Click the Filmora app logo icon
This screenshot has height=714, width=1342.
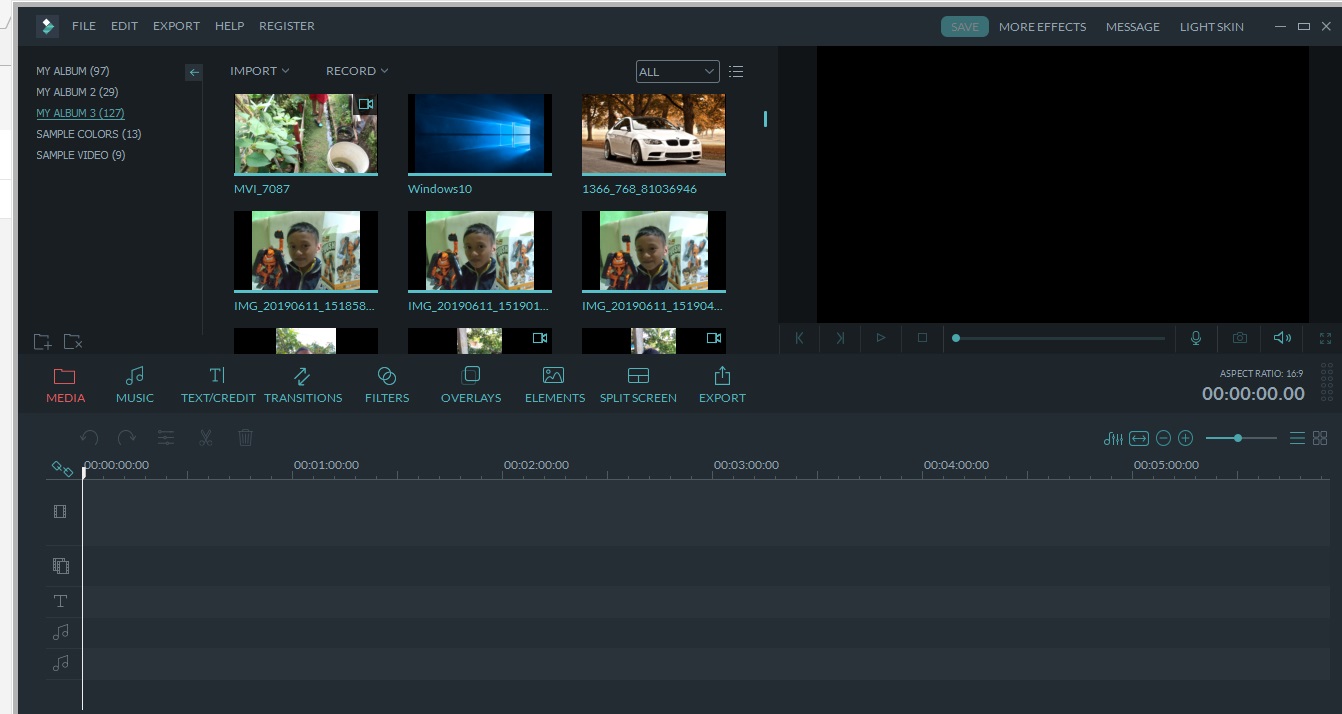(47, 27)
